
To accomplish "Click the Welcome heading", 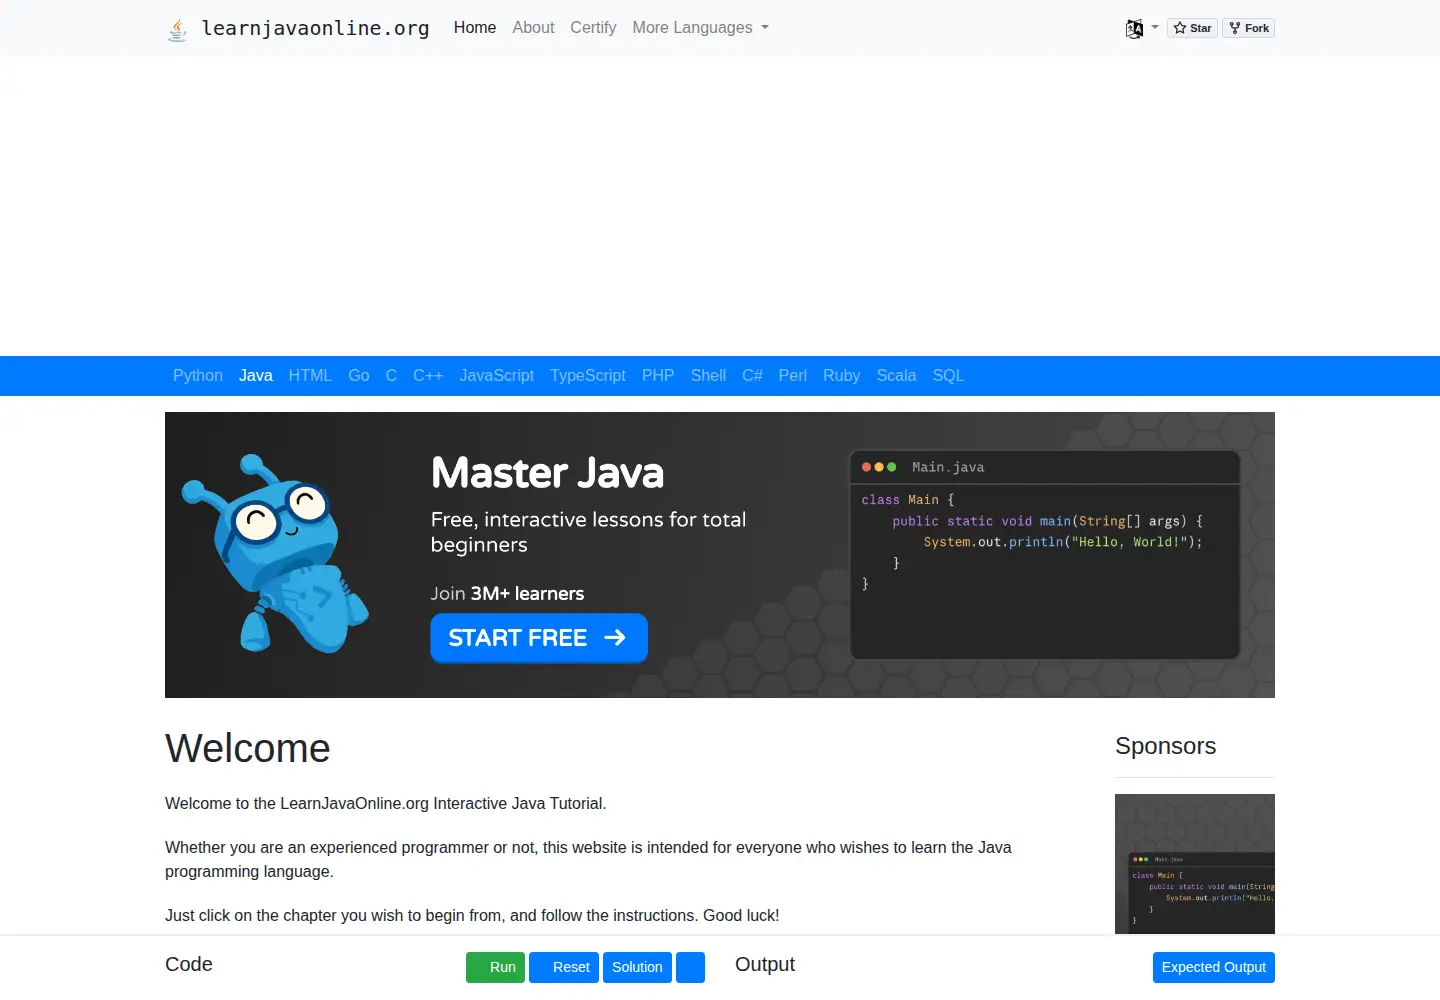I will point(248,749).
